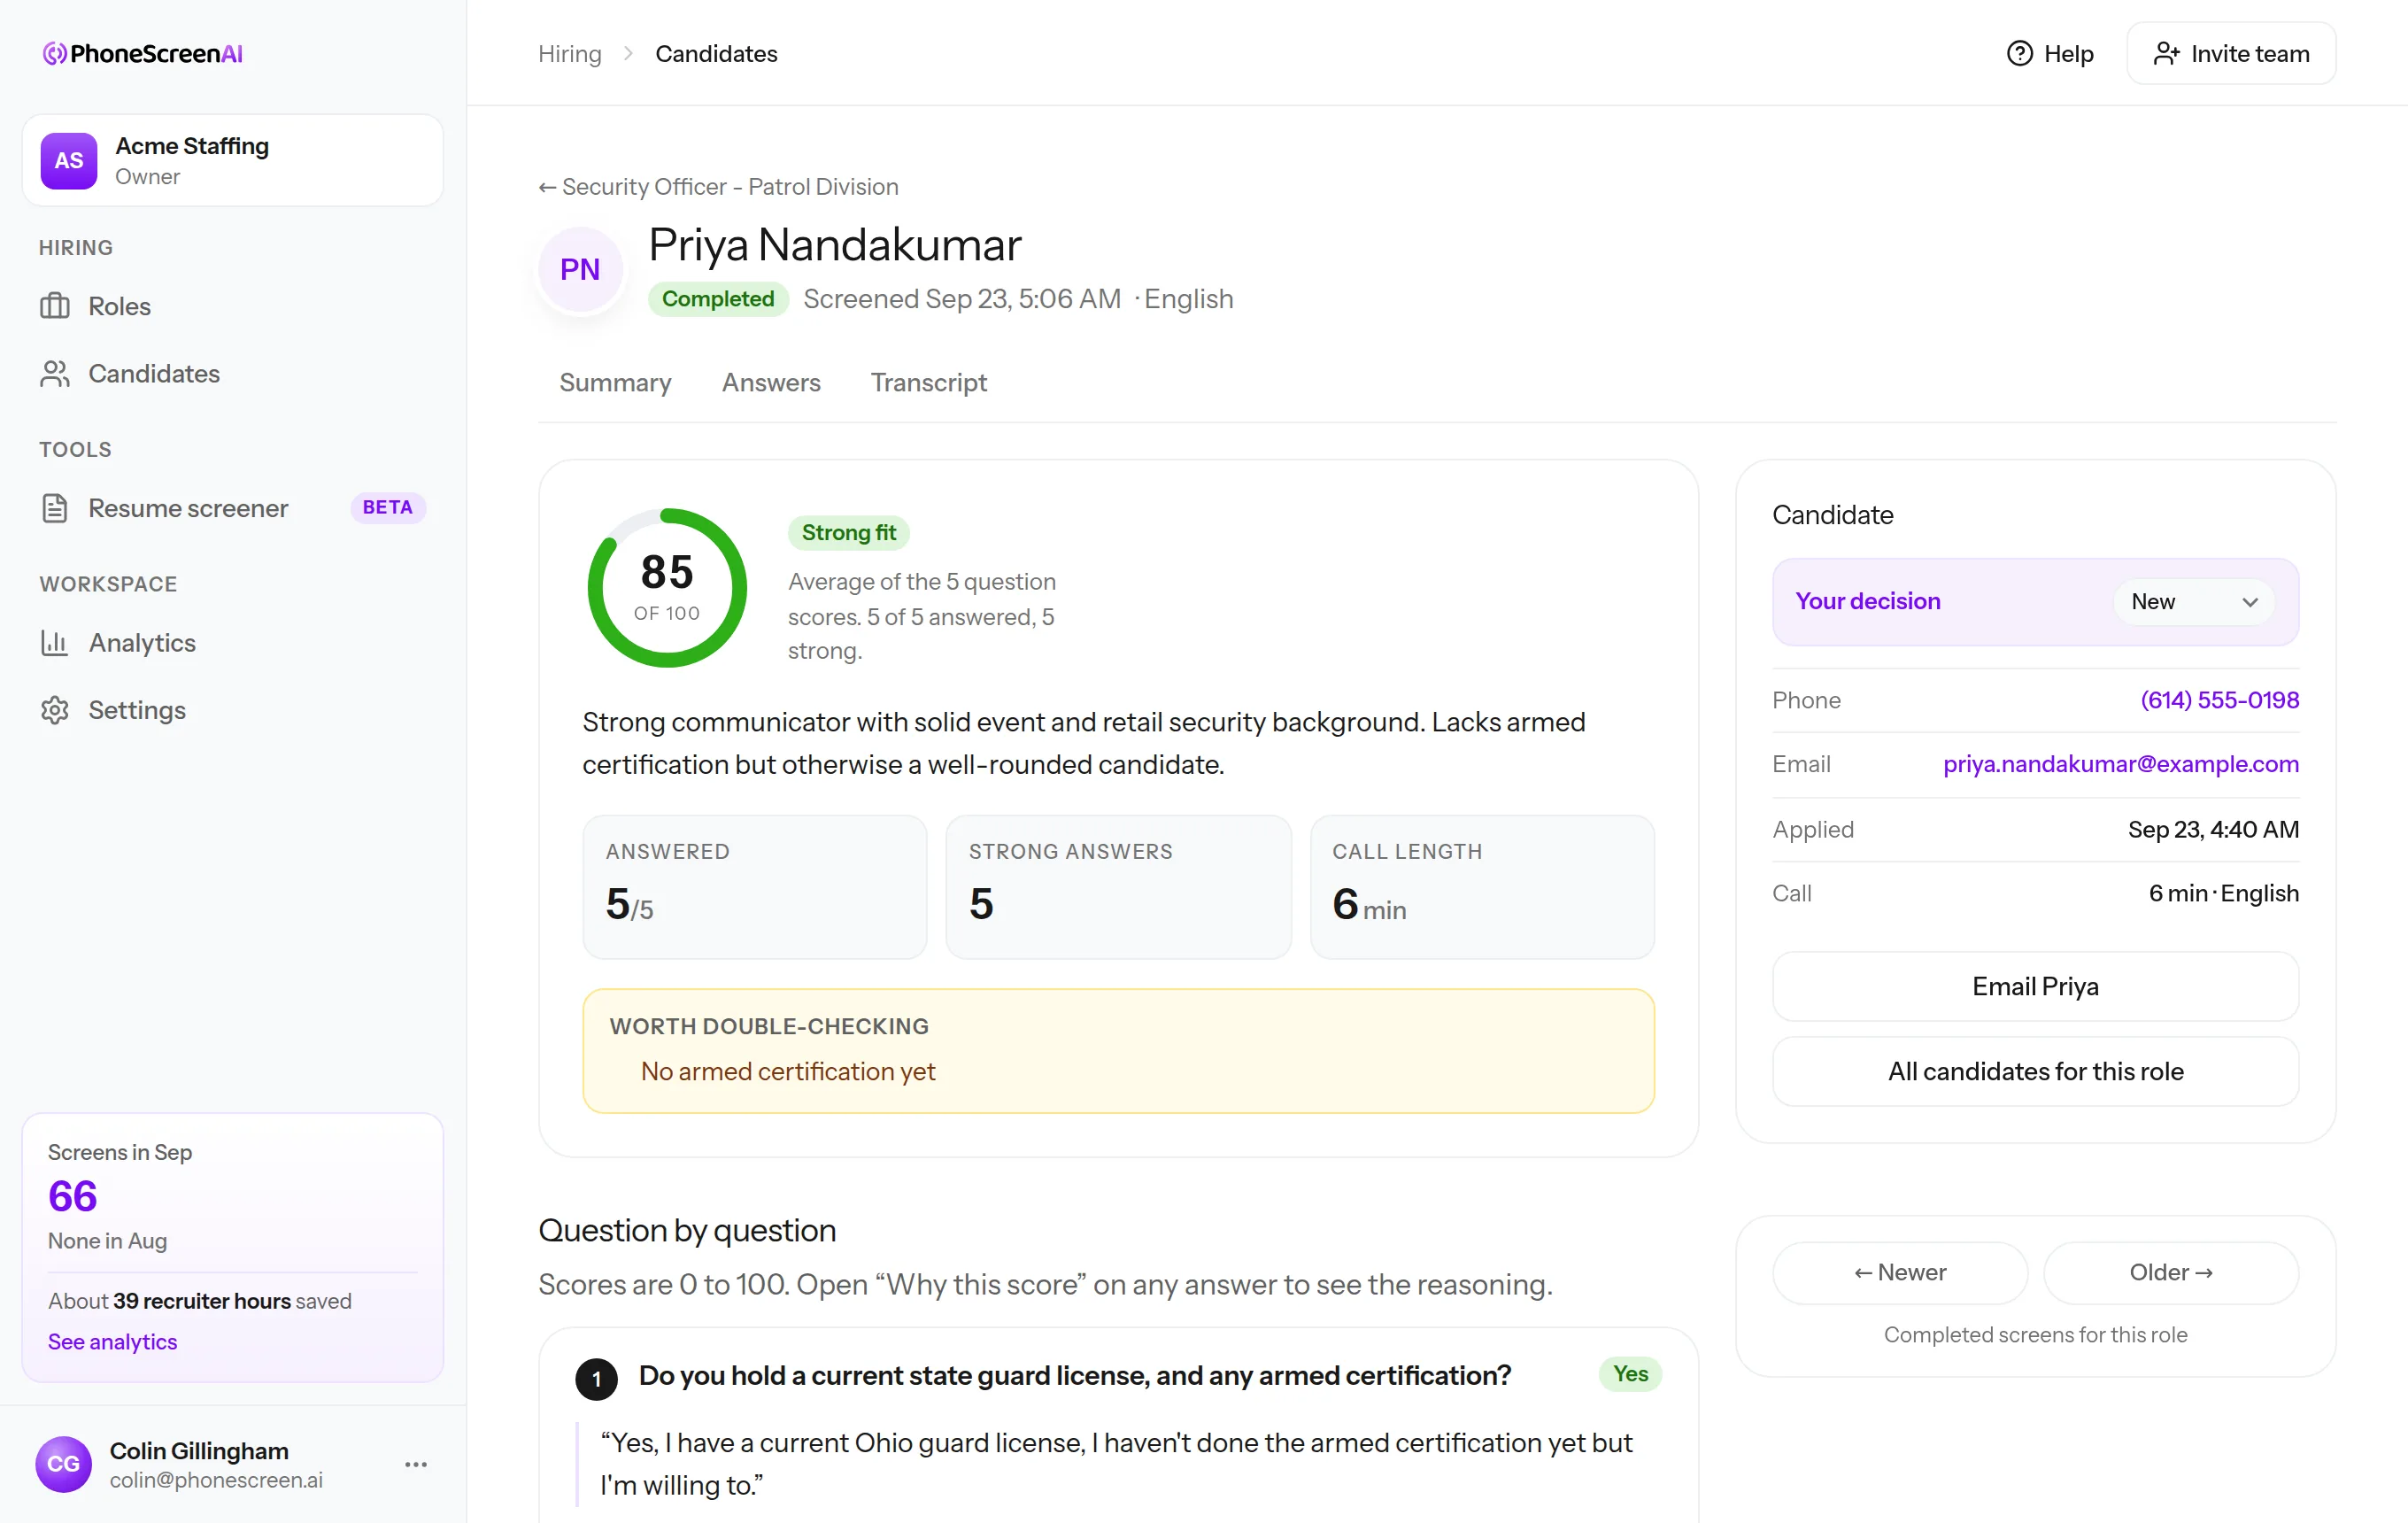Click the Call Length 6 min card
The width and height of the screenshot is (2408, 1523).
tap(1482, 887)
